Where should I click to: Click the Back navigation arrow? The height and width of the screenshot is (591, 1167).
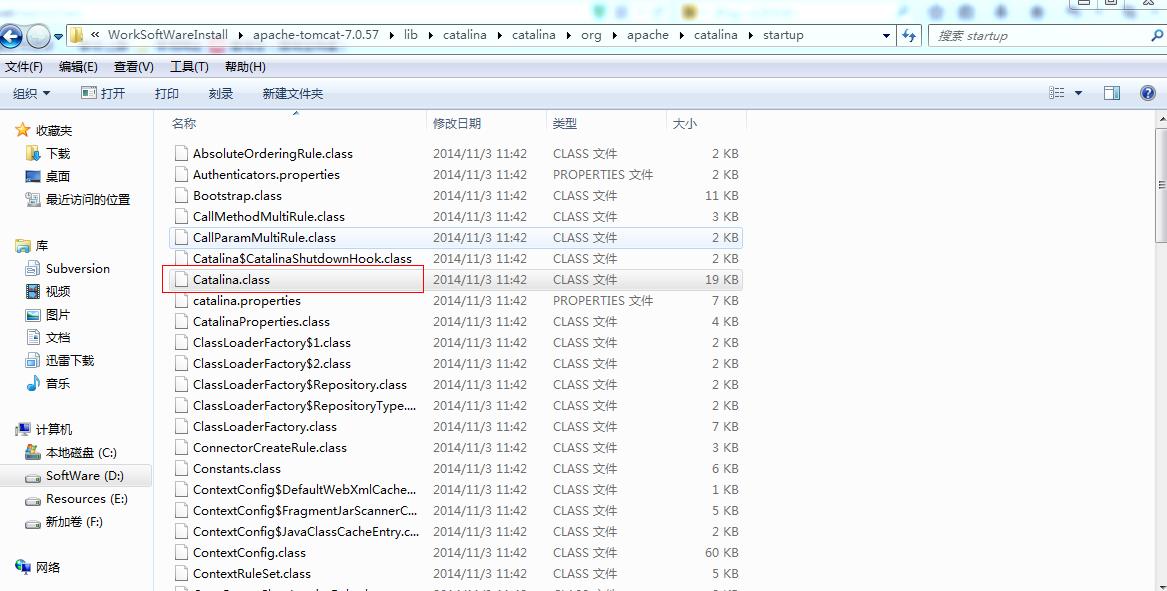coord(11,37)
